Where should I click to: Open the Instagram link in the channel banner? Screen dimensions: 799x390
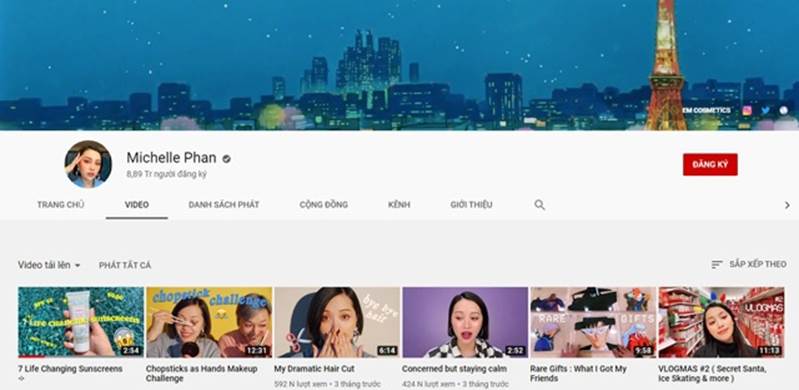click(747, 110)
